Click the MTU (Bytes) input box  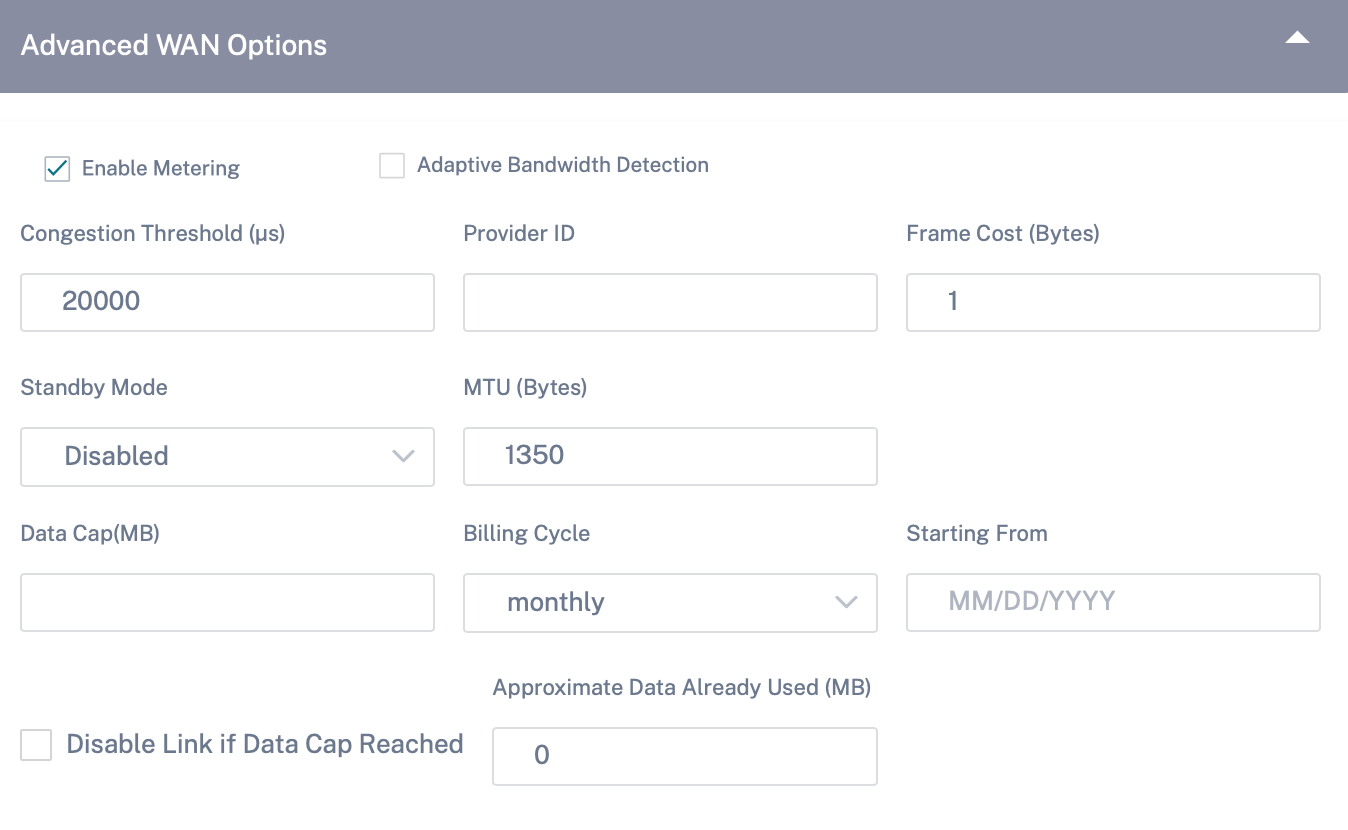point(670,456)
